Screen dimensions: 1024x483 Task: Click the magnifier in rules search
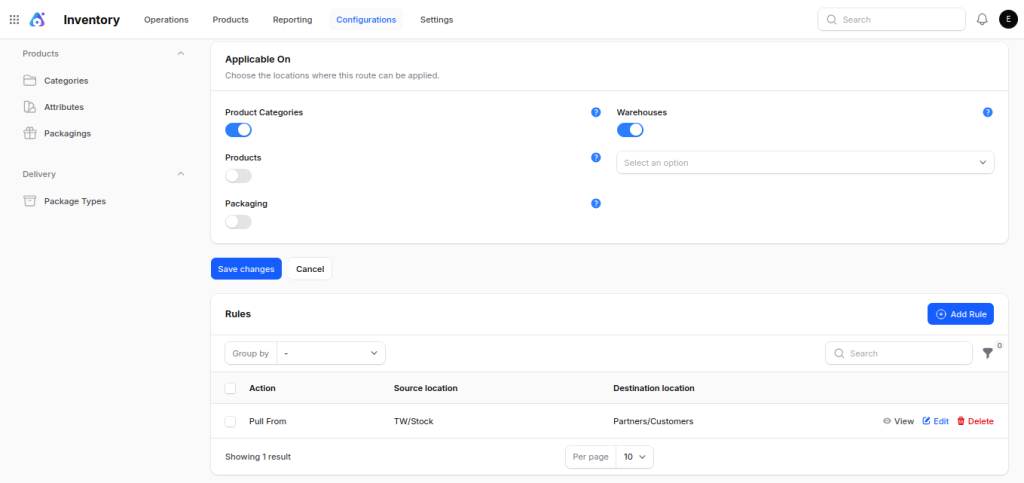pyautogui.click(x=839, y=353)
